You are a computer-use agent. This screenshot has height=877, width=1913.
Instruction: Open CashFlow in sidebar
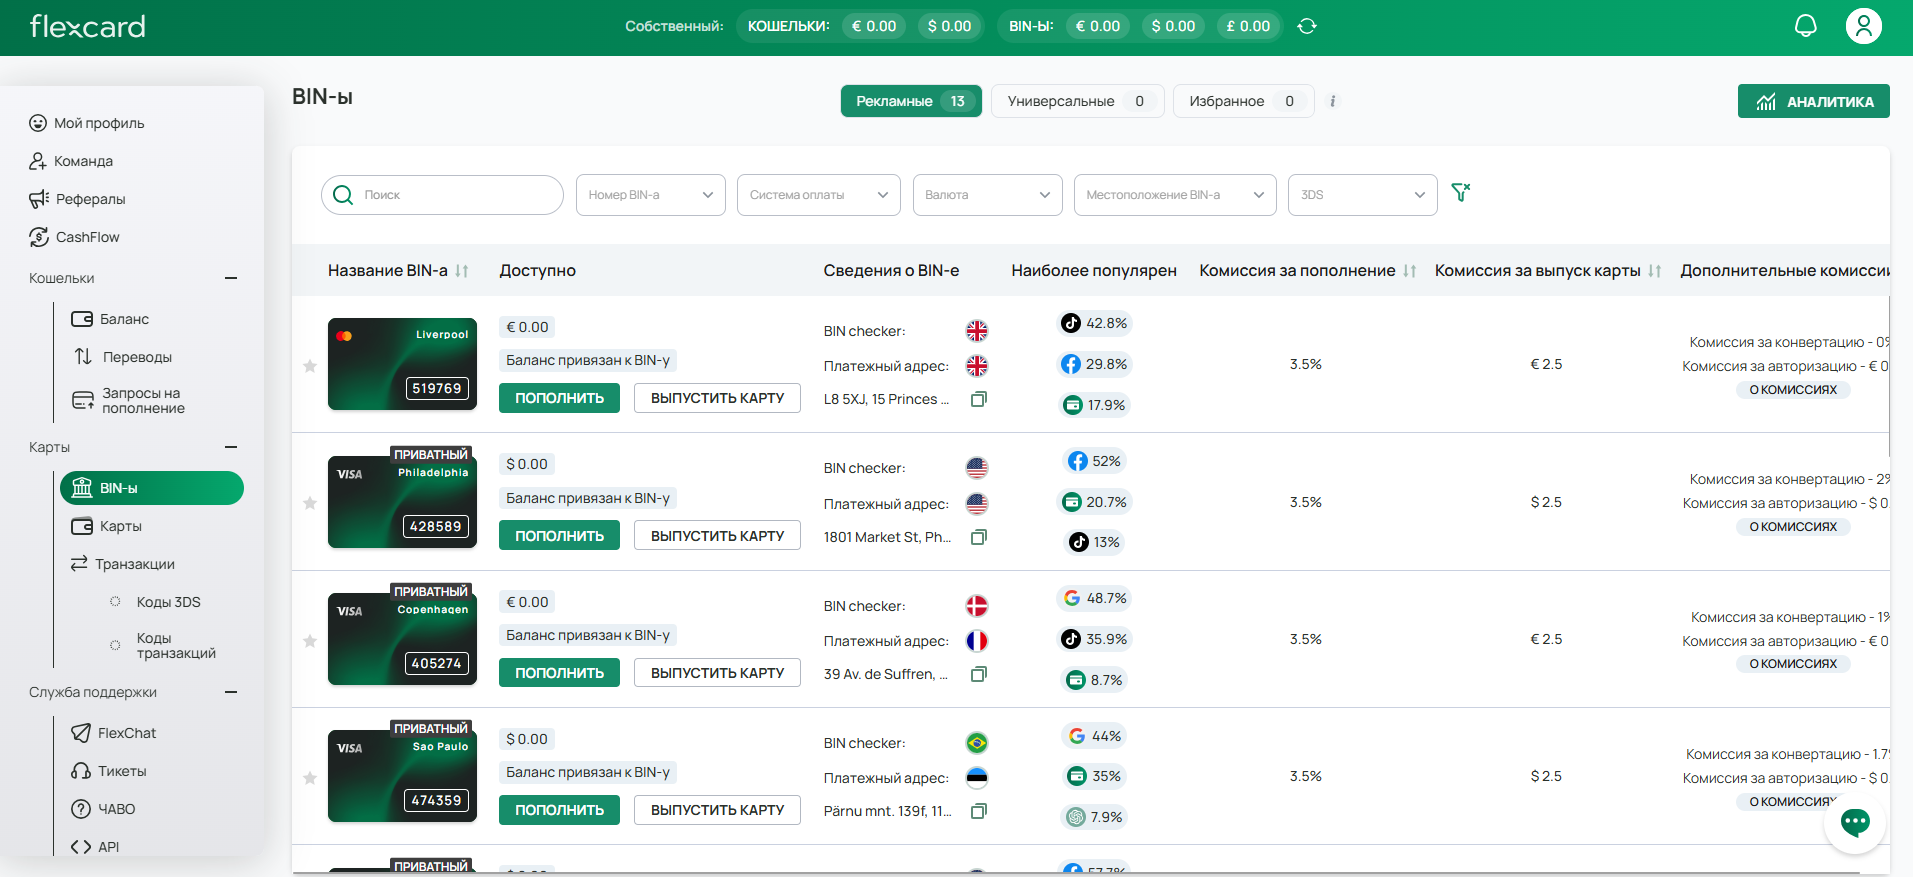pyautogui.click(x=74, y=237)
